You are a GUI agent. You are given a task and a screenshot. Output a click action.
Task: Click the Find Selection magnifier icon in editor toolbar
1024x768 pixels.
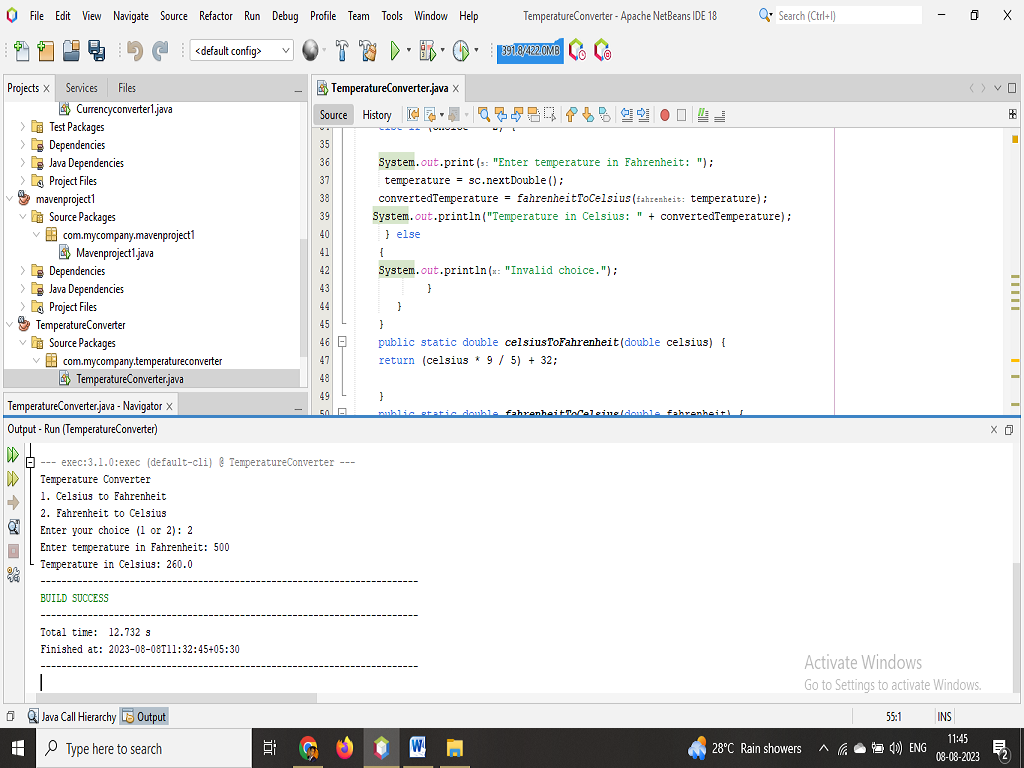pos(484,115)
